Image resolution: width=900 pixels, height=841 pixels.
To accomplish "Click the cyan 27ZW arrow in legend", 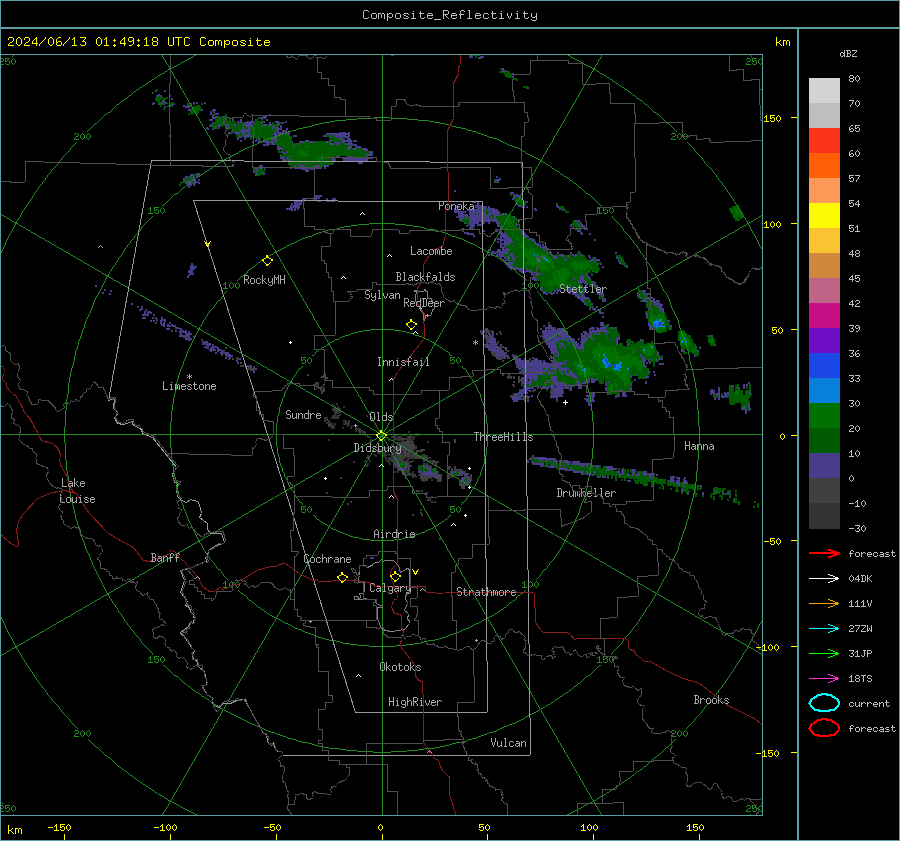I will pos(824,629).
